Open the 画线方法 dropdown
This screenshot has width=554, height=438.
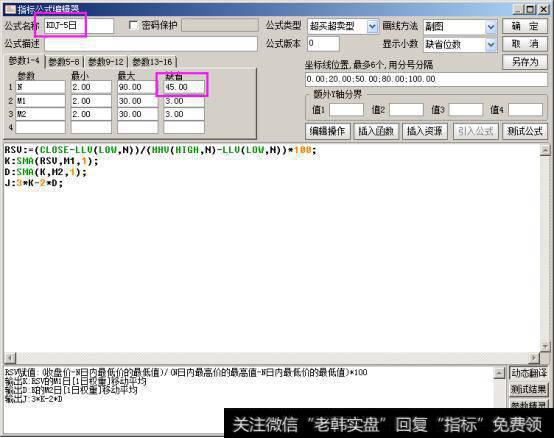[x=490, y=27]
